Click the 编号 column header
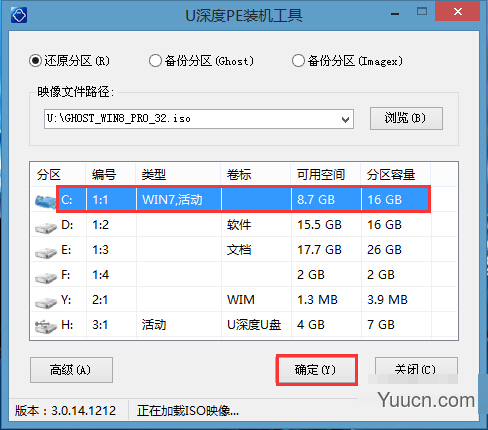 click(104, 175)
